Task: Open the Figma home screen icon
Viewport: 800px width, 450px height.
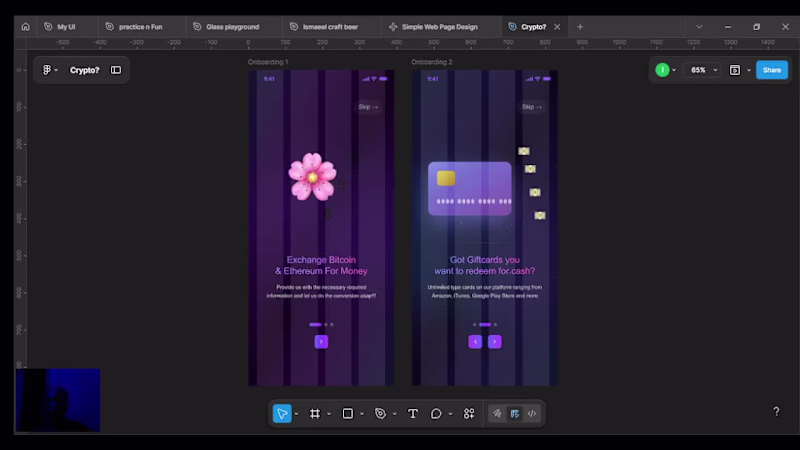Action: coord(25,27)
